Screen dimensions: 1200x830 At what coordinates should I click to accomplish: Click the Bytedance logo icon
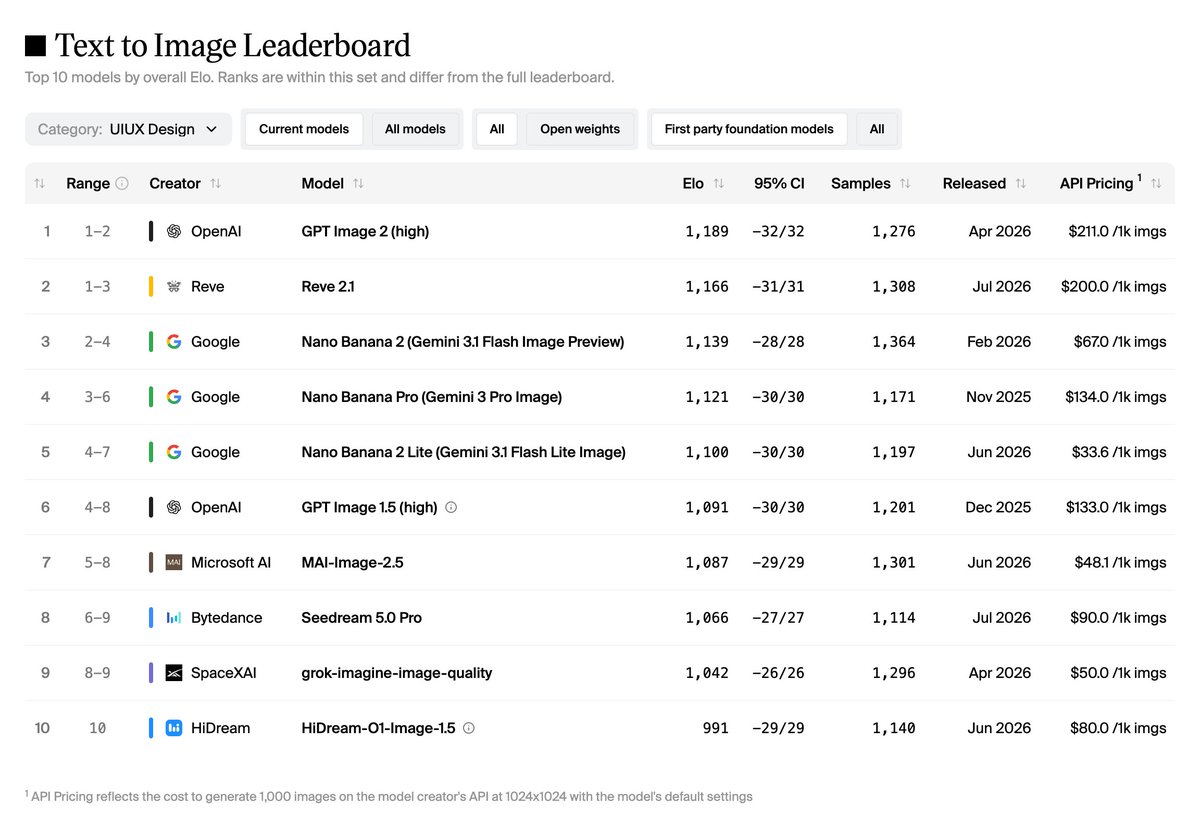[174, 617]
